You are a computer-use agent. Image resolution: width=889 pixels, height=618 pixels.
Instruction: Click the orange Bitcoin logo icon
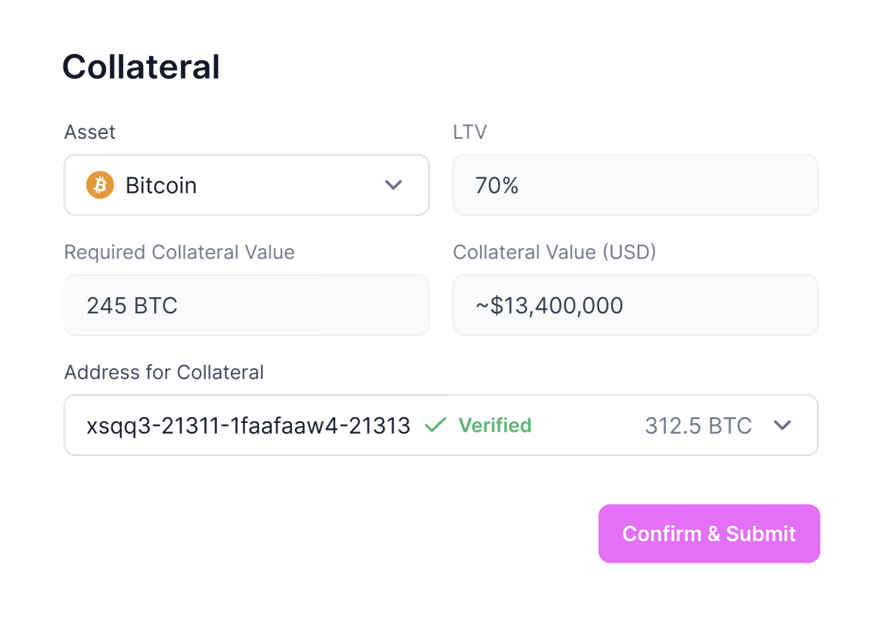pyautogui.click(x=100, y=185)
